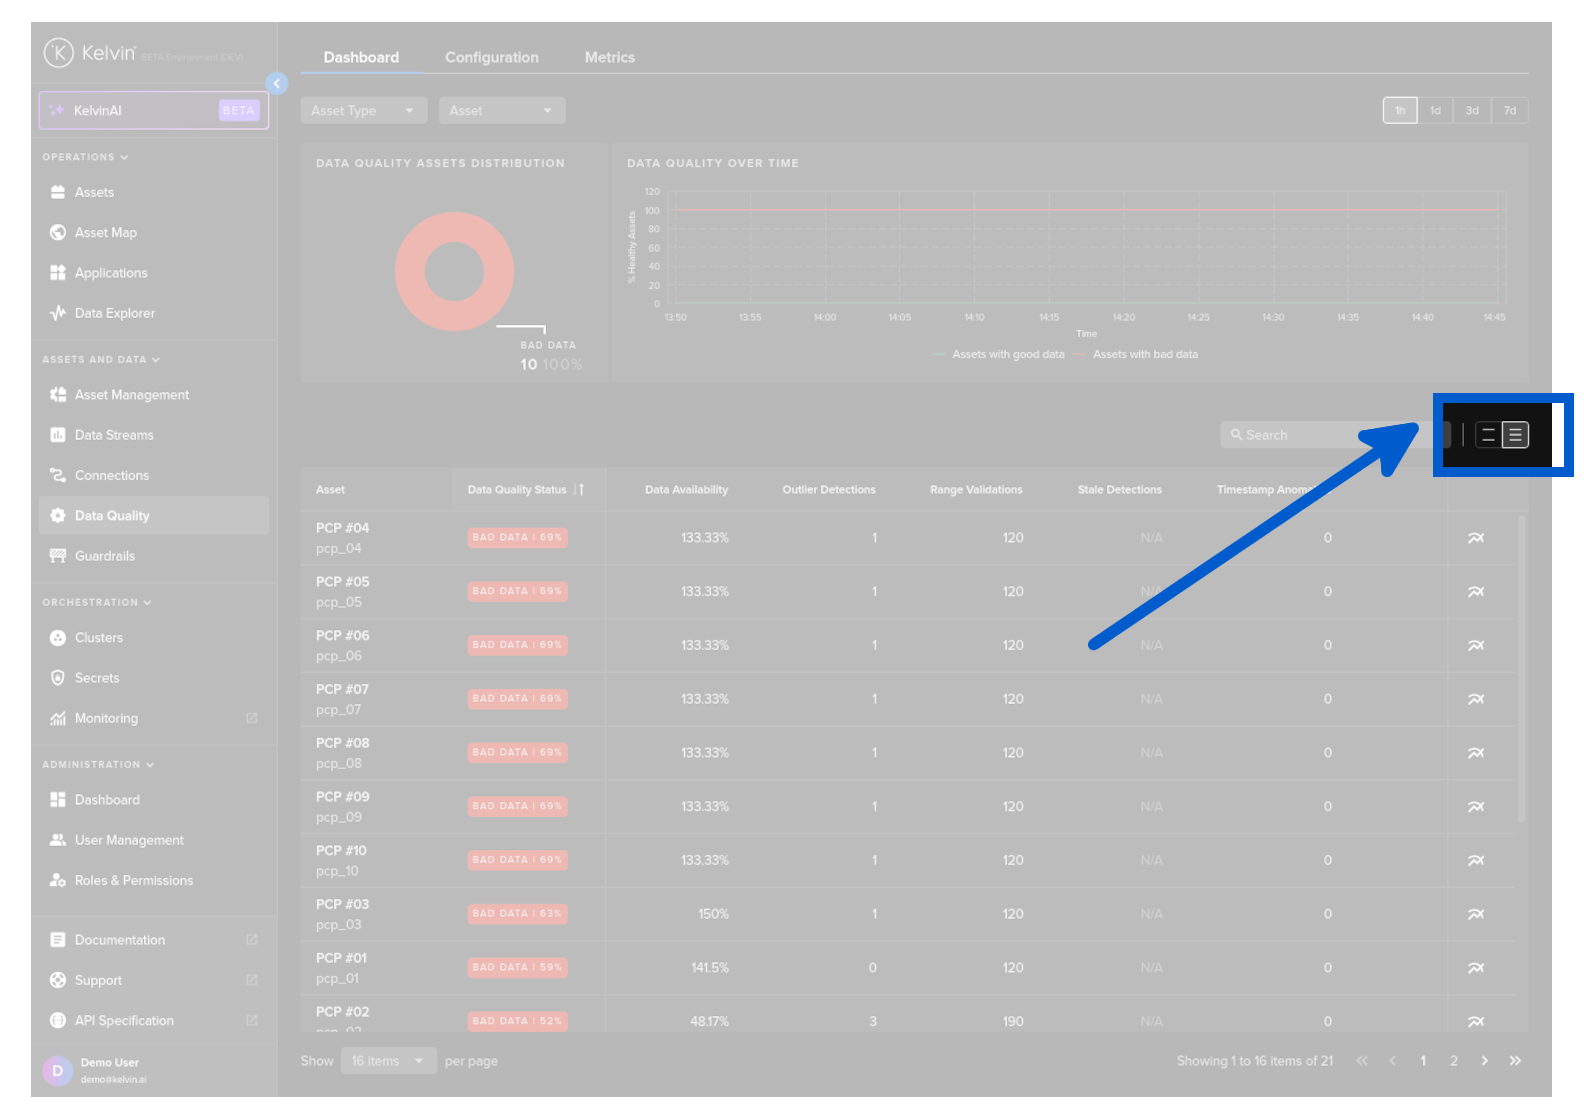Image resolution: width=1584 pixels, height=1120 pixels.
Task: Open the Asset dropdown filter
Action: (501, 111)
